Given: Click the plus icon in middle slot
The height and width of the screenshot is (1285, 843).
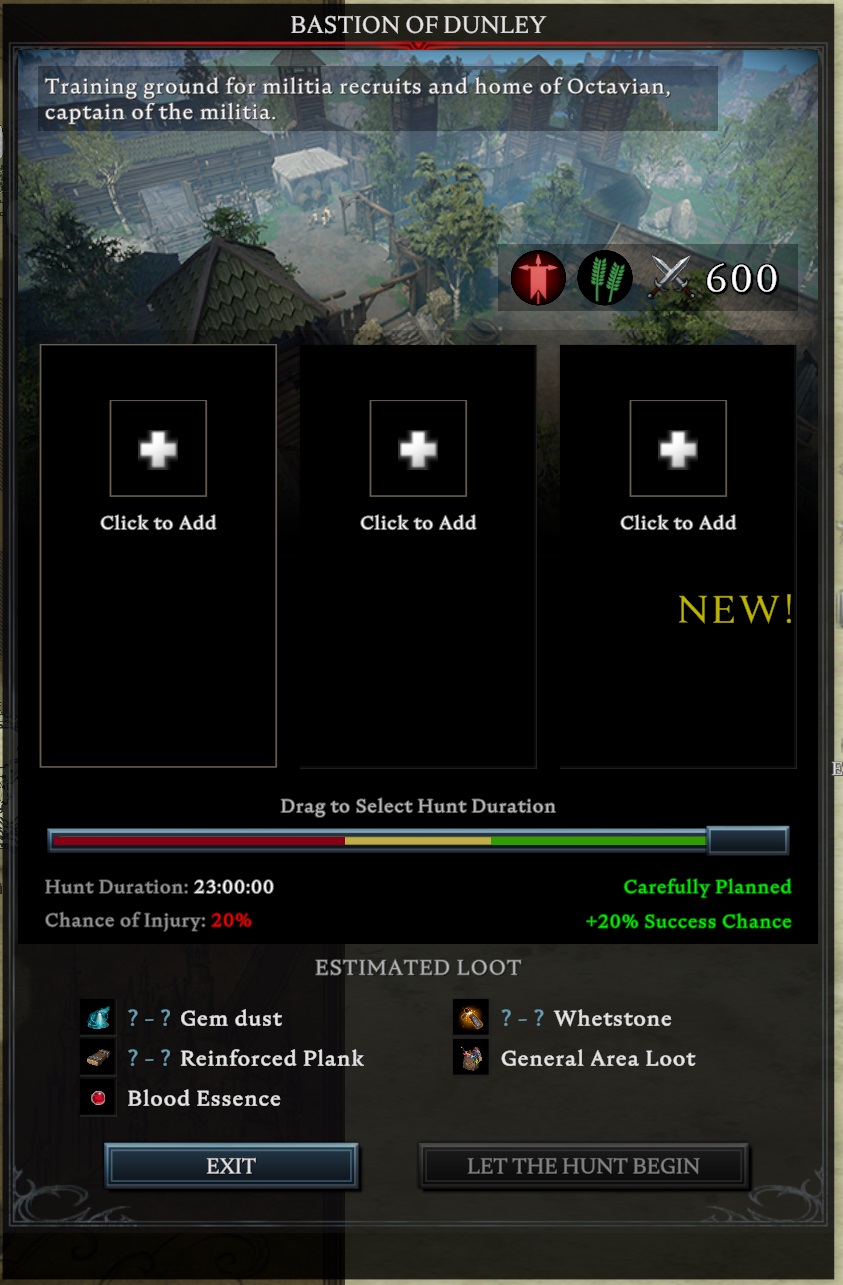Looking at the screenshot, I should 418,448.
